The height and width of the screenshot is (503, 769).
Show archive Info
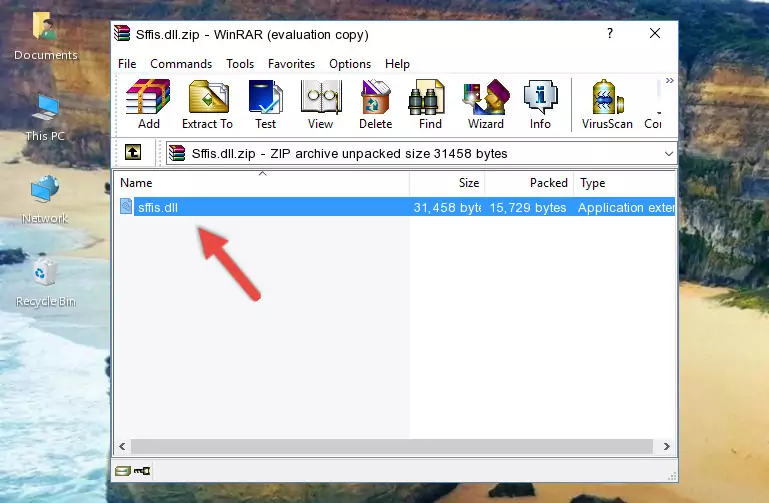click(x=540, y=104)
